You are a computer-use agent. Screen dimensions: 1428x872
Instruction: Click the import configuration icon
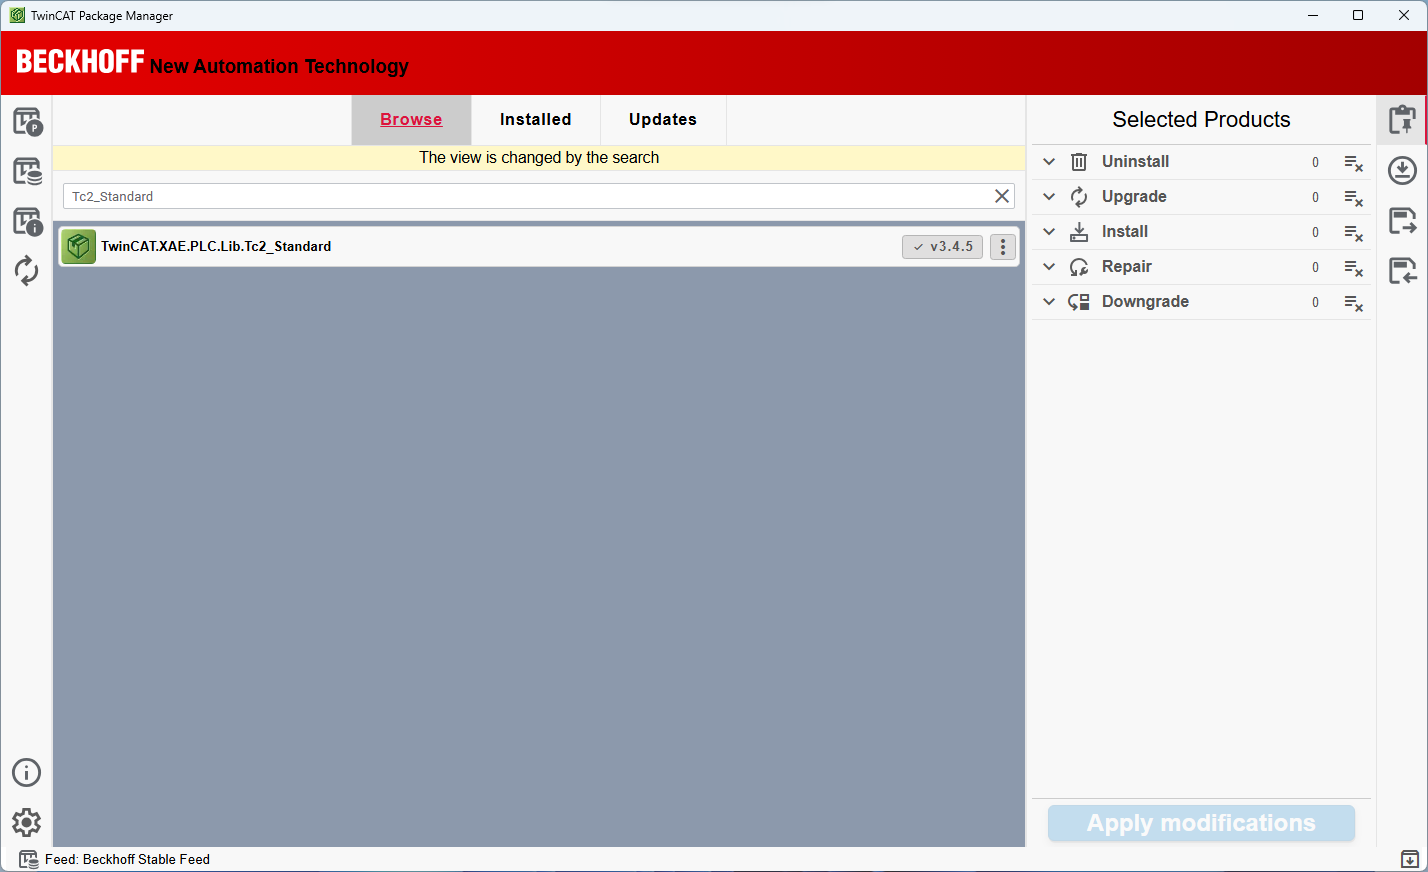tap(1402, 270)
